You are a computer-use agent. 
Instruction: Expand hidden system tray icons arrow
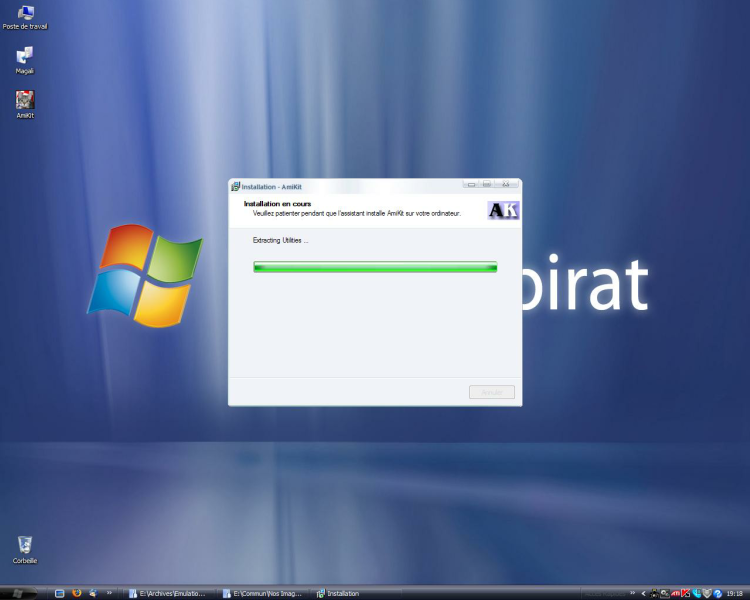pyautogui.click(x=644, y=594)
